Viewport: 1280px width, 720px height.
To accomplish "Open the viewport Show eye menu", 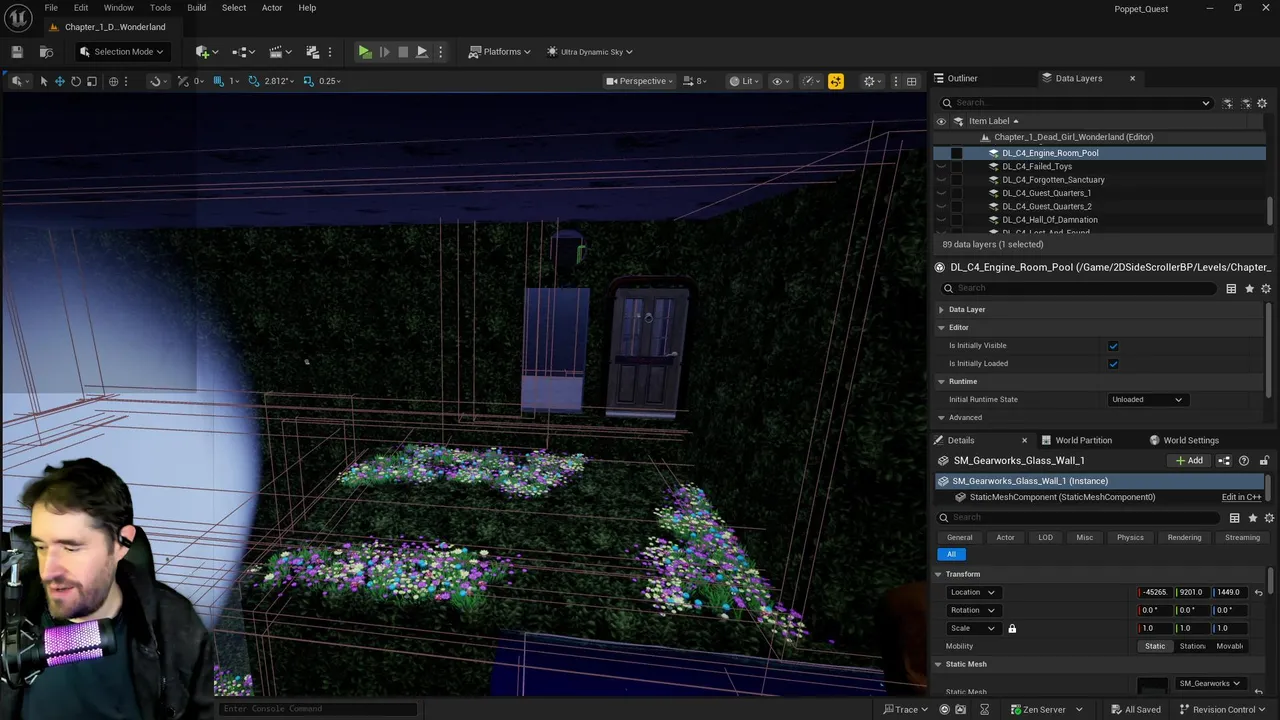I will coord(780,81).
